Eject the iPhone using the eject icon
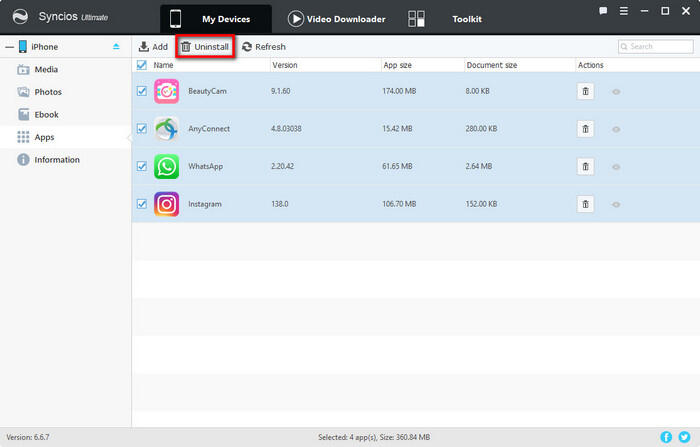700x447 pixels. click(x=116, y=46)
